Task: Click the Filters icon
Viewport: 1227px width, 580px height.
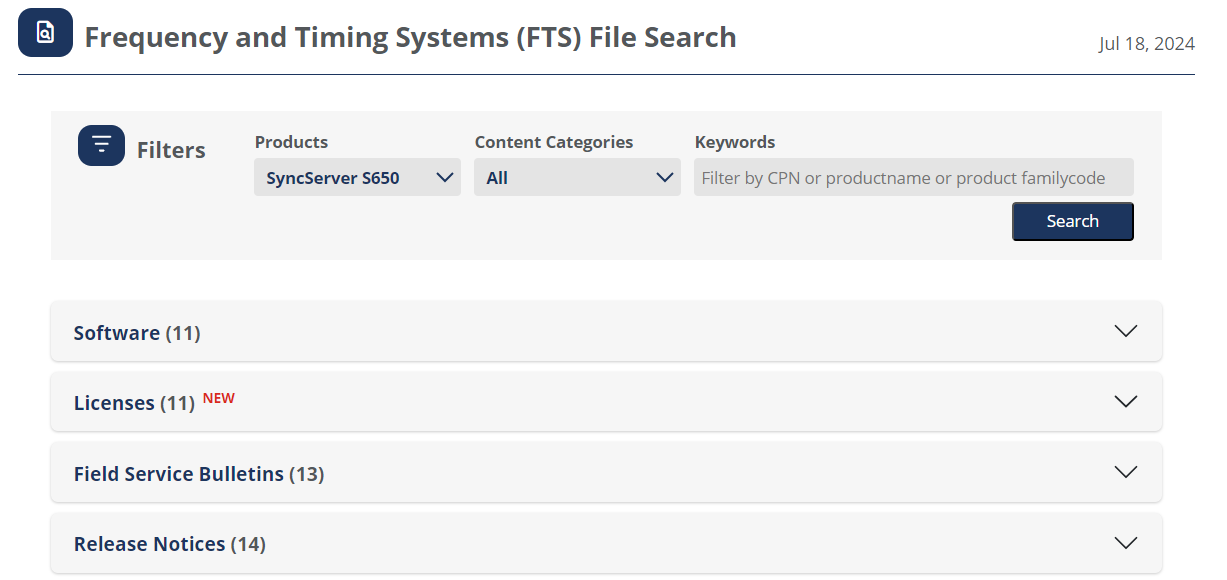Action: click(101, 146)
